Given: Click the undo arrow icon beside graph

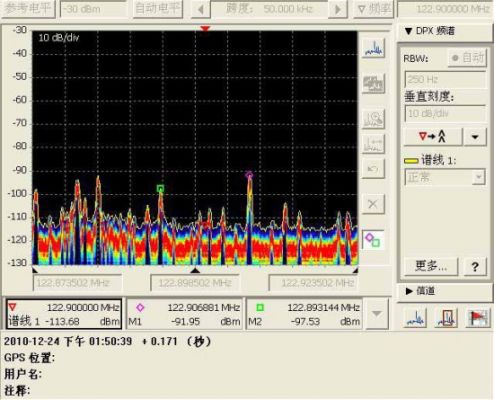Looking at the screenshot, I should click(373, 169).
